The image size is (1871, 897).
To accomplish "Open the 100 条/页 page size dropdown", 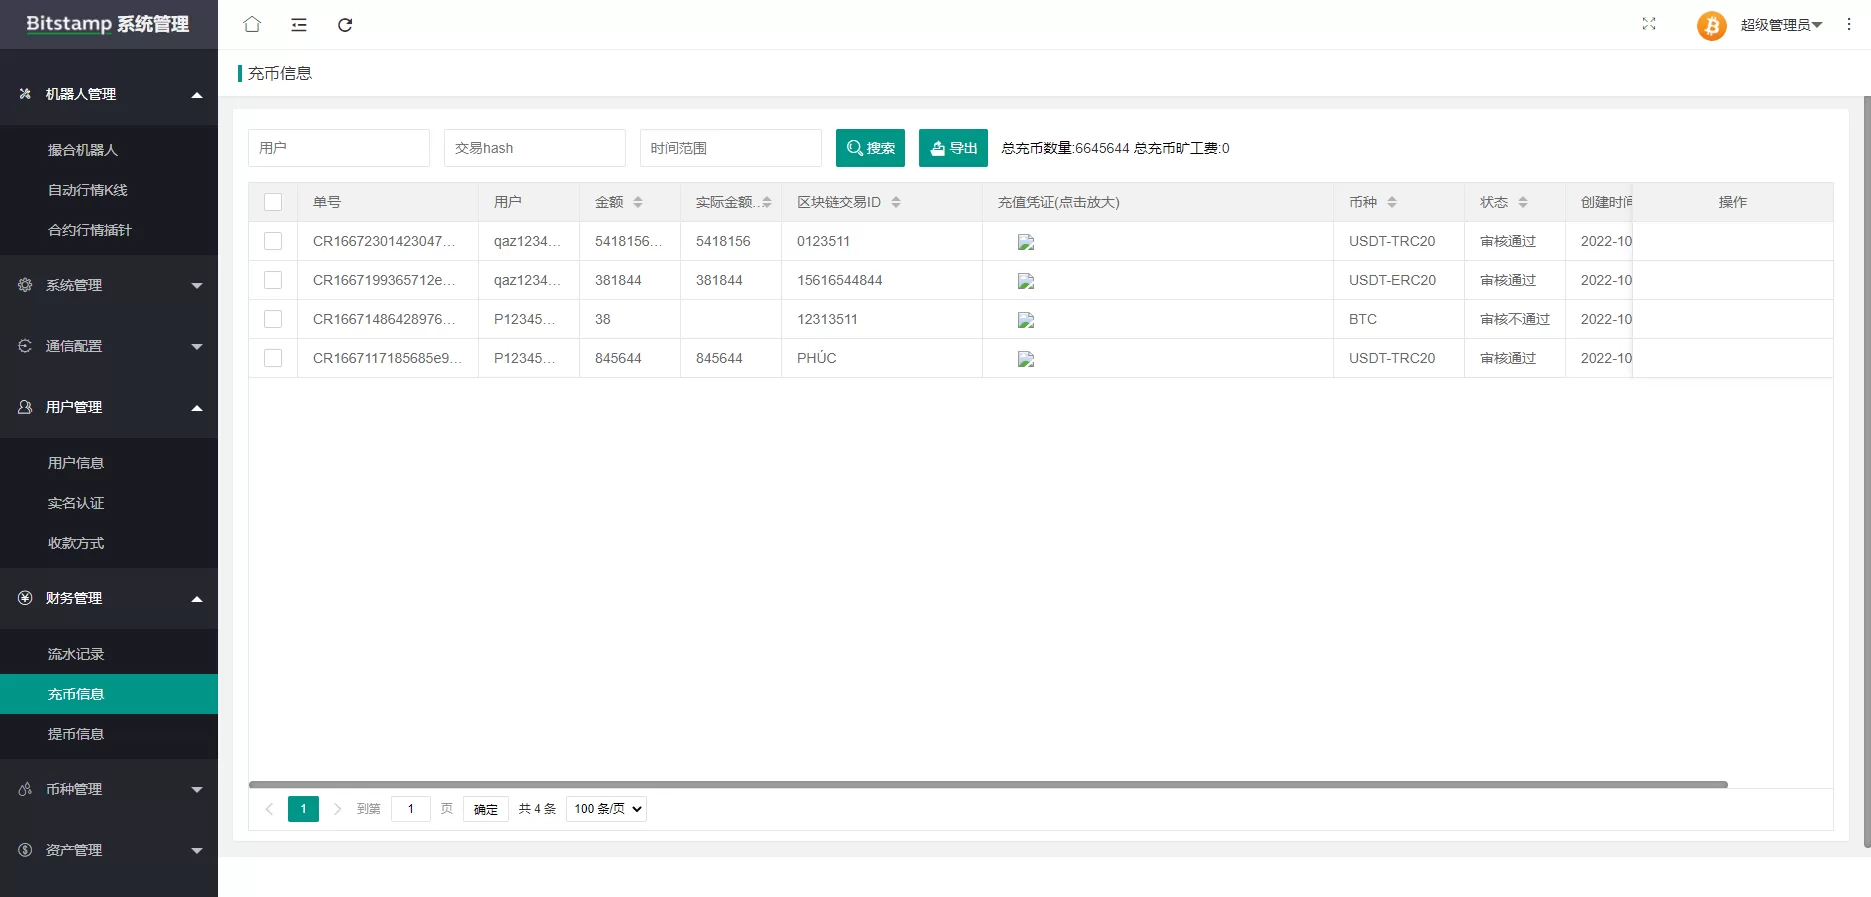I will coord(606,809).
